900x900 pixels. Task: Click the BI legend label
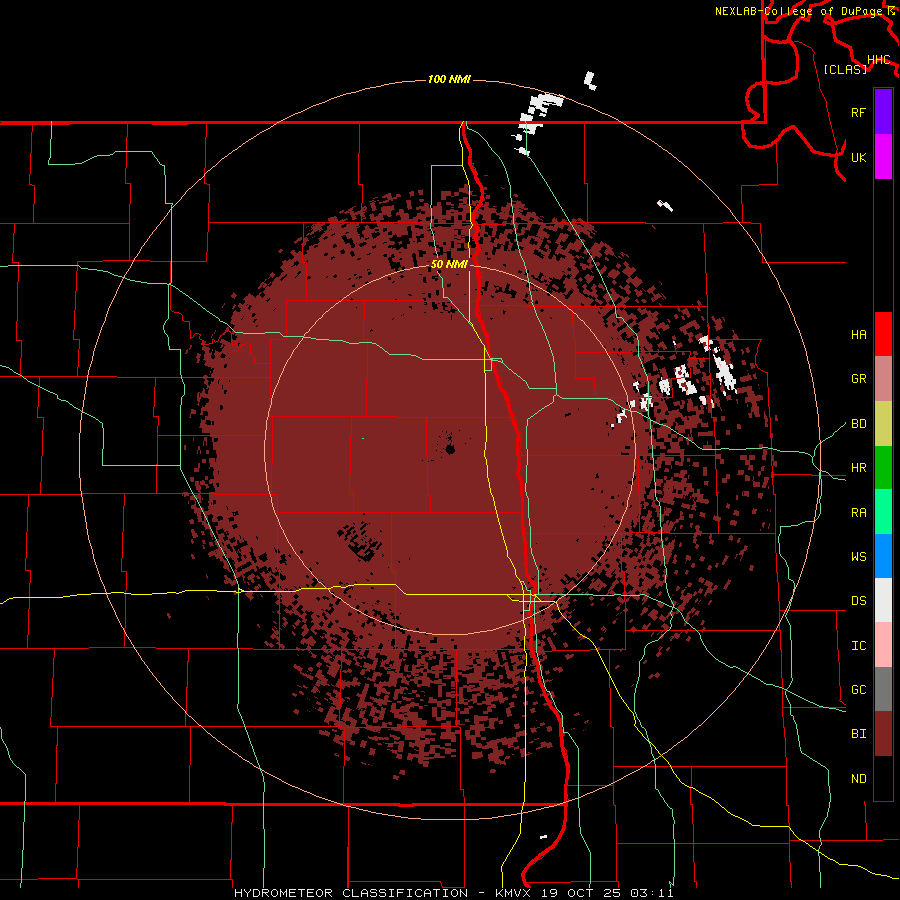(x=858, y=734)
